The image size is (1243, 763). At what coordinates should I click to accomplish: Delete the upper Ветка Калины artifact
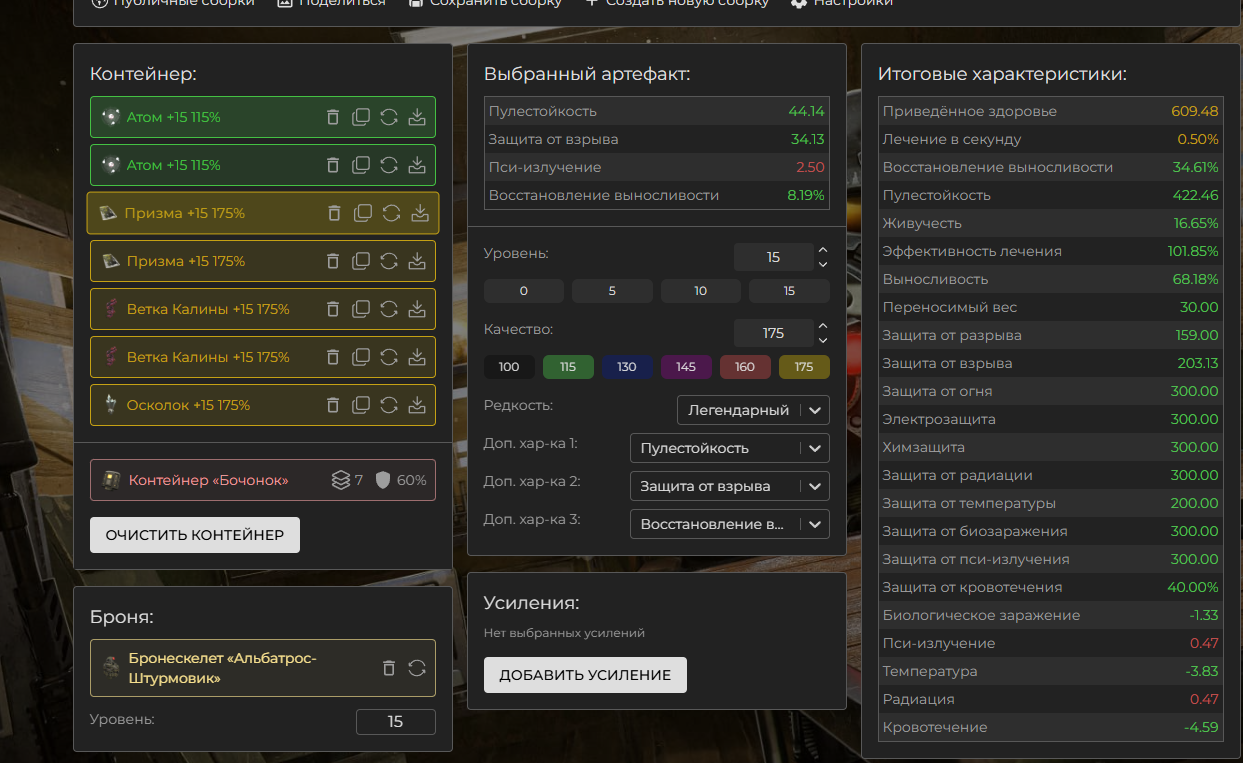333,309
